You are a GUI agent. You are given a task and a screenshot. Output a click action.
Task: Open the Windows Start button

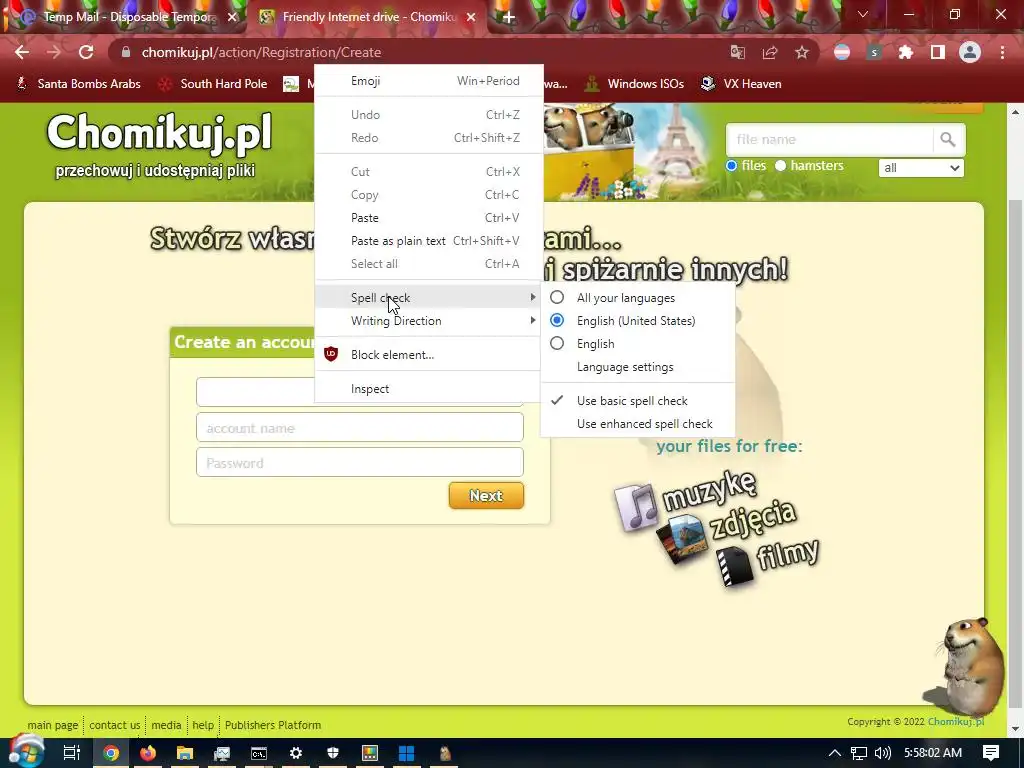(x=25, y=752)
